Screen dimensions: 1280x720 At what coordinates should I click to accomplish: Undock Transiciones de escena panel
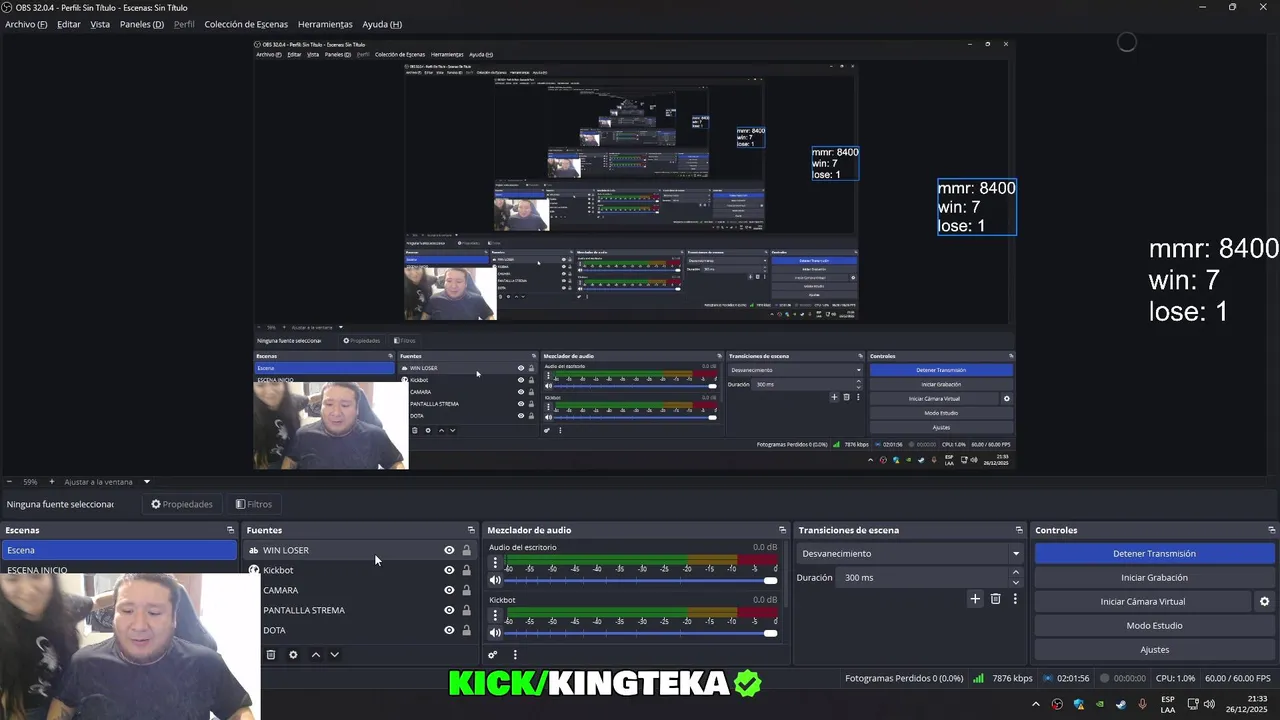tap(1019, 530)
